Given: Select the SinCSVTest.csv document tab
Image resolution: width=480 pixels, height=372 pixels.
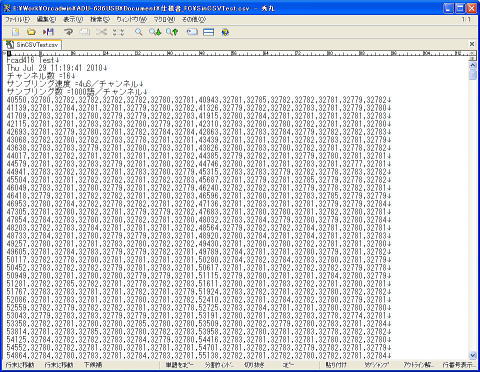Looking at the screenshot, I should 33,45.
